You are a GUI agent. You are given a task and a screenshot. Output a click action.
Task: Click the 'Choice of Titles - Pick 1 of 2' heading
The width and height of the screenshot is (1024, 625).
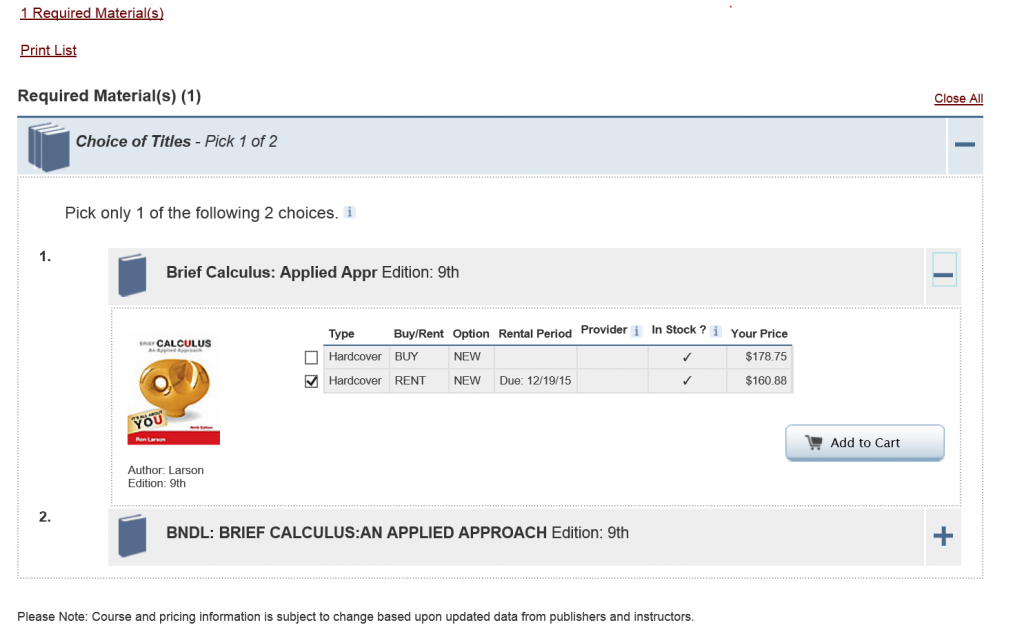(177, 141)
